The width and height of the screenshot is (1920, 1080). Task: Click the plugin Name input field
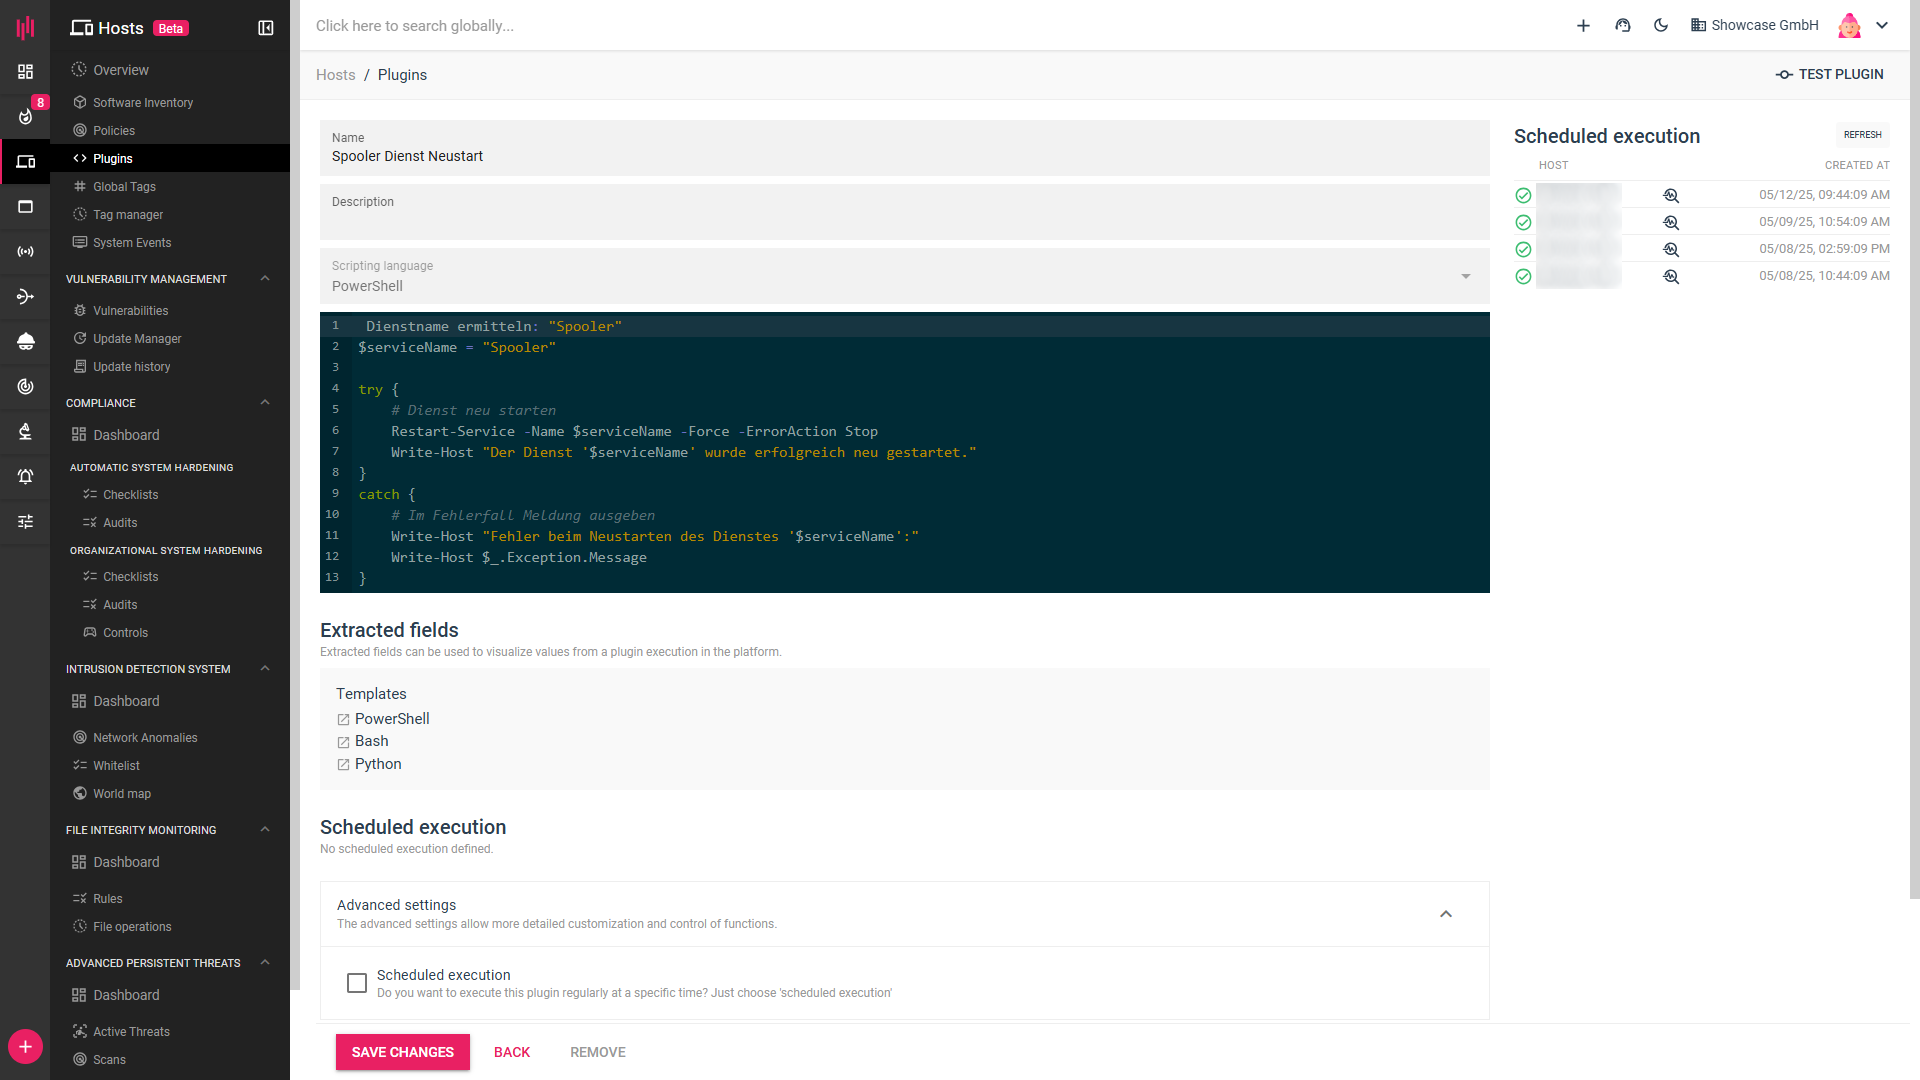click(x=904, y=156)
